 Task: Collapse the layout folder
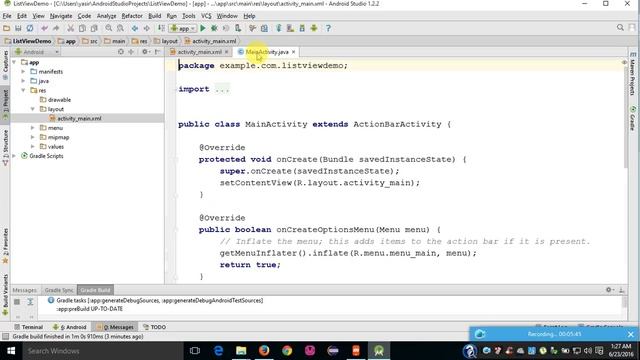33,109
